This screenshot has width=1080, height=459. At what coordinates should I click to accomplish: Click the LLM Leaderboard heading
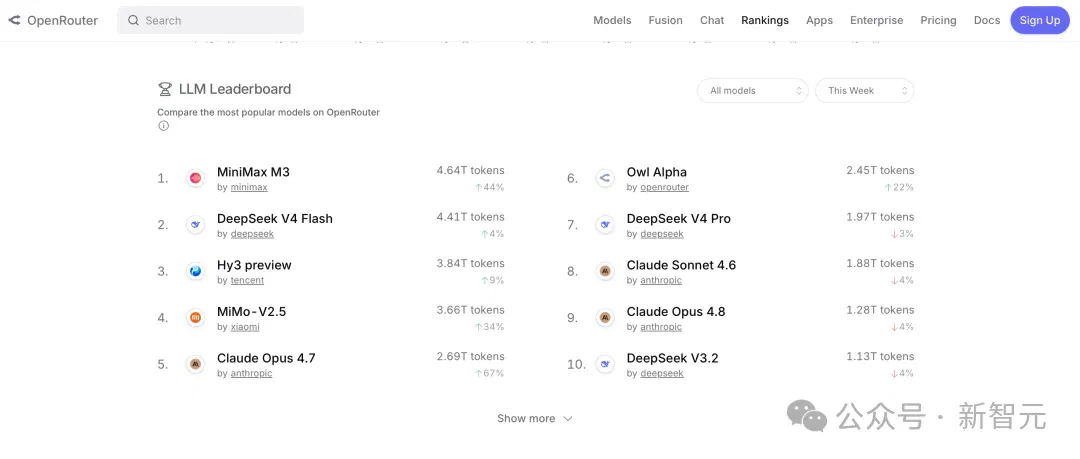click(235, 89)
